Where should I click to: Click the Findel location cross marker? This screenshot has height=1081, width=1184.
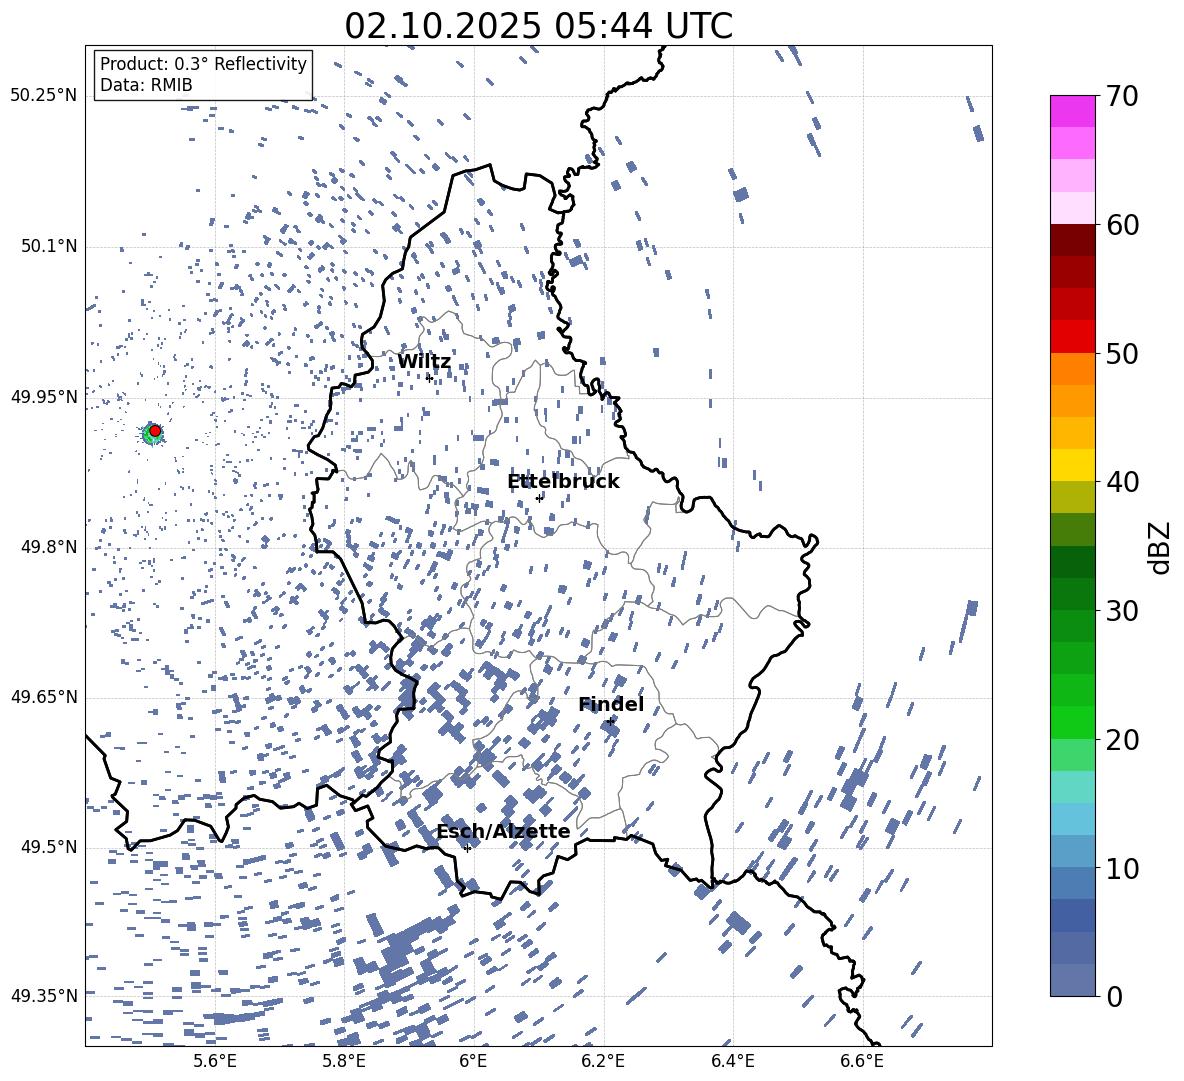(611, 722)
